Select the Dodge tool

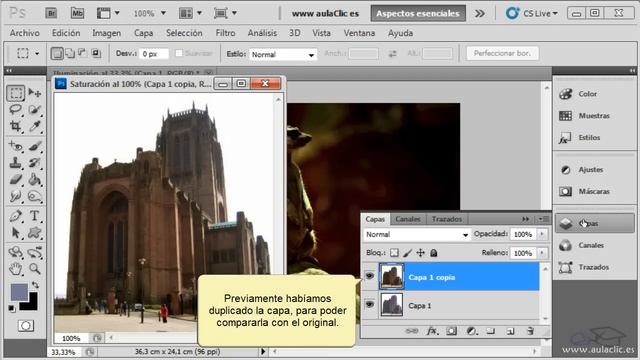35,196
